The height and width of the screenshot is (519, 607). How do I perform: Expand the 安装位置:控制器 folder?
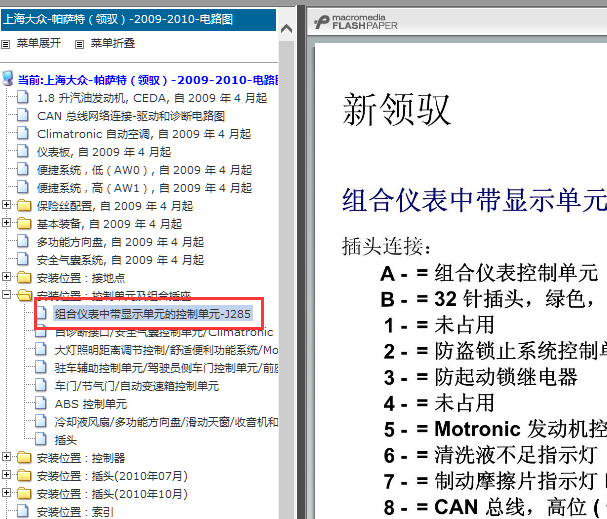point(6,457)
